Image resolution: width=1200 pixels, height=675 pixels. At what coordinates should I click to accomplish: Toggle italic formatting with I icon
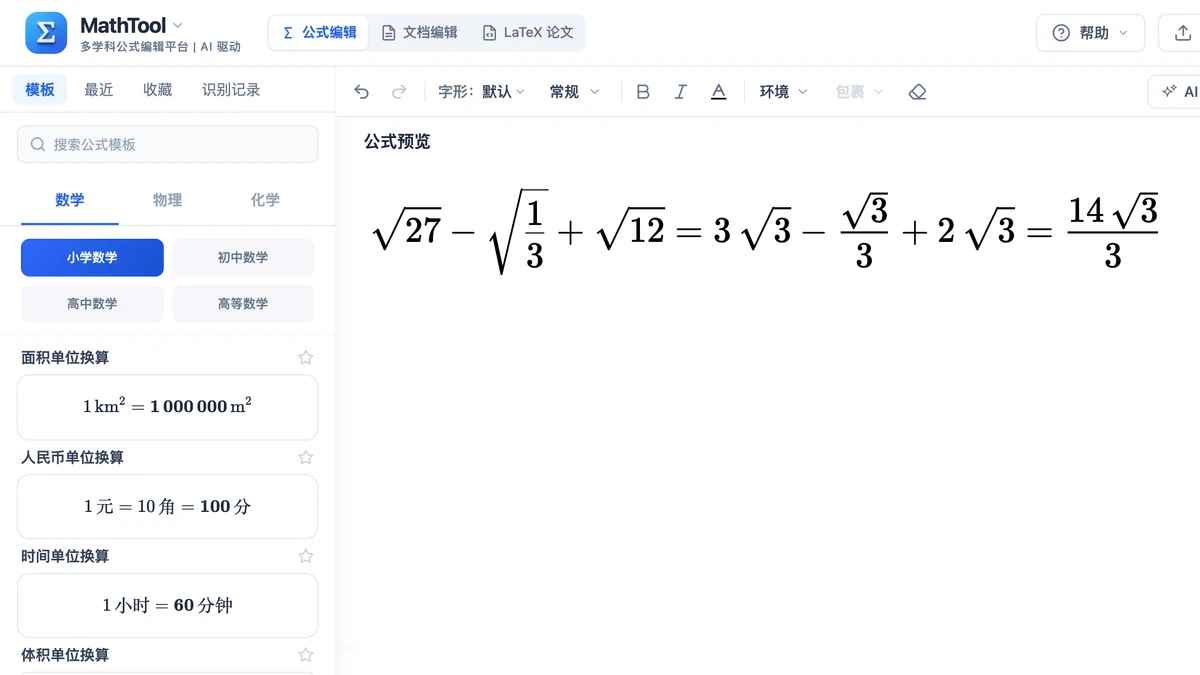[x=681, y=92]
